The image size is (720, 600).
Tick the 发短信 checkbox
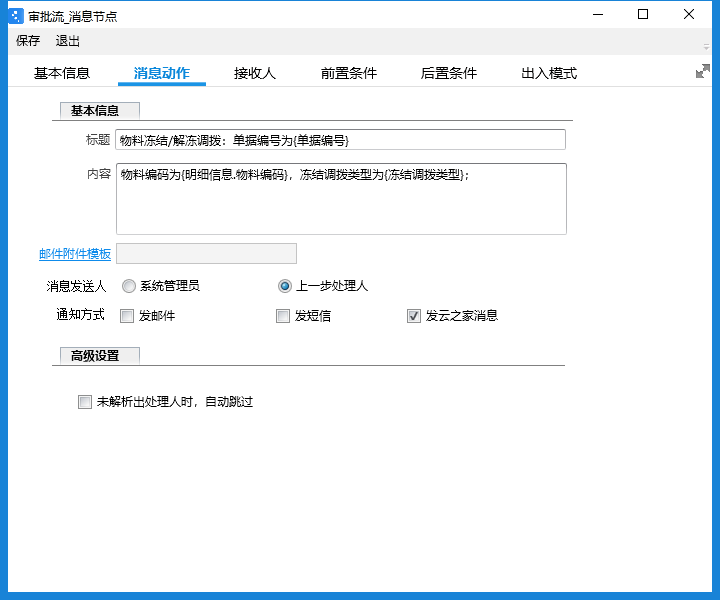(x=283, y=316)
